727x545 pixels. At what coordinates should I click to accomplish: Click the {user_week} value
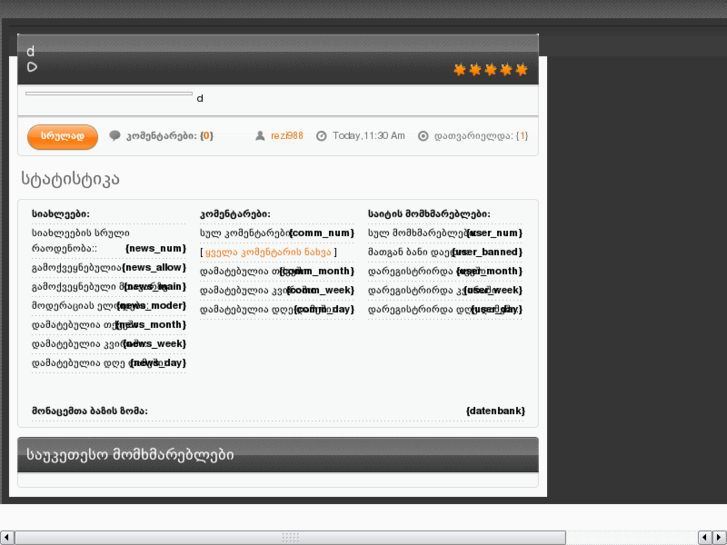493,290
